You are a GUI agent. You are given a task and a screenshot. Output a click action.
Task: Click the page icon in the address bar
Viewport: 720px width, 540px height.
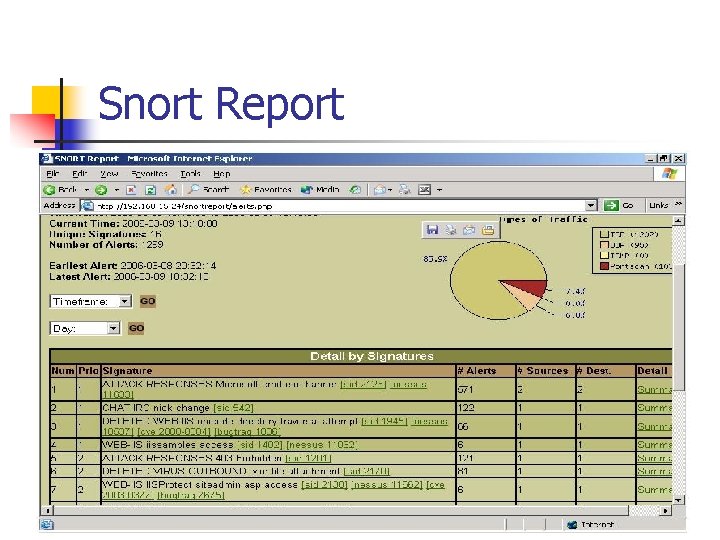click(87, 206)
